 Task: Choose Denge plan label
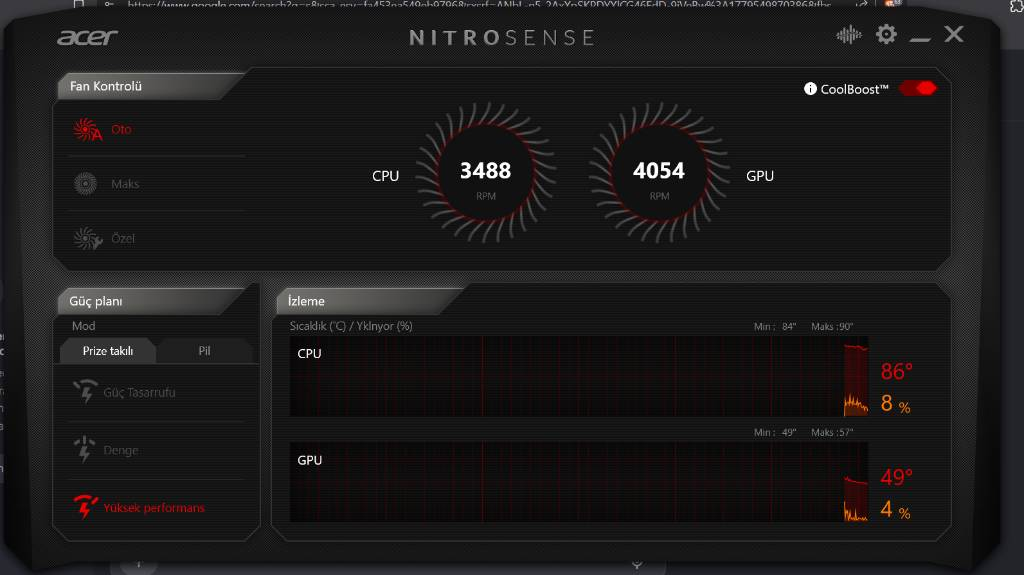(x=121, y=450)
